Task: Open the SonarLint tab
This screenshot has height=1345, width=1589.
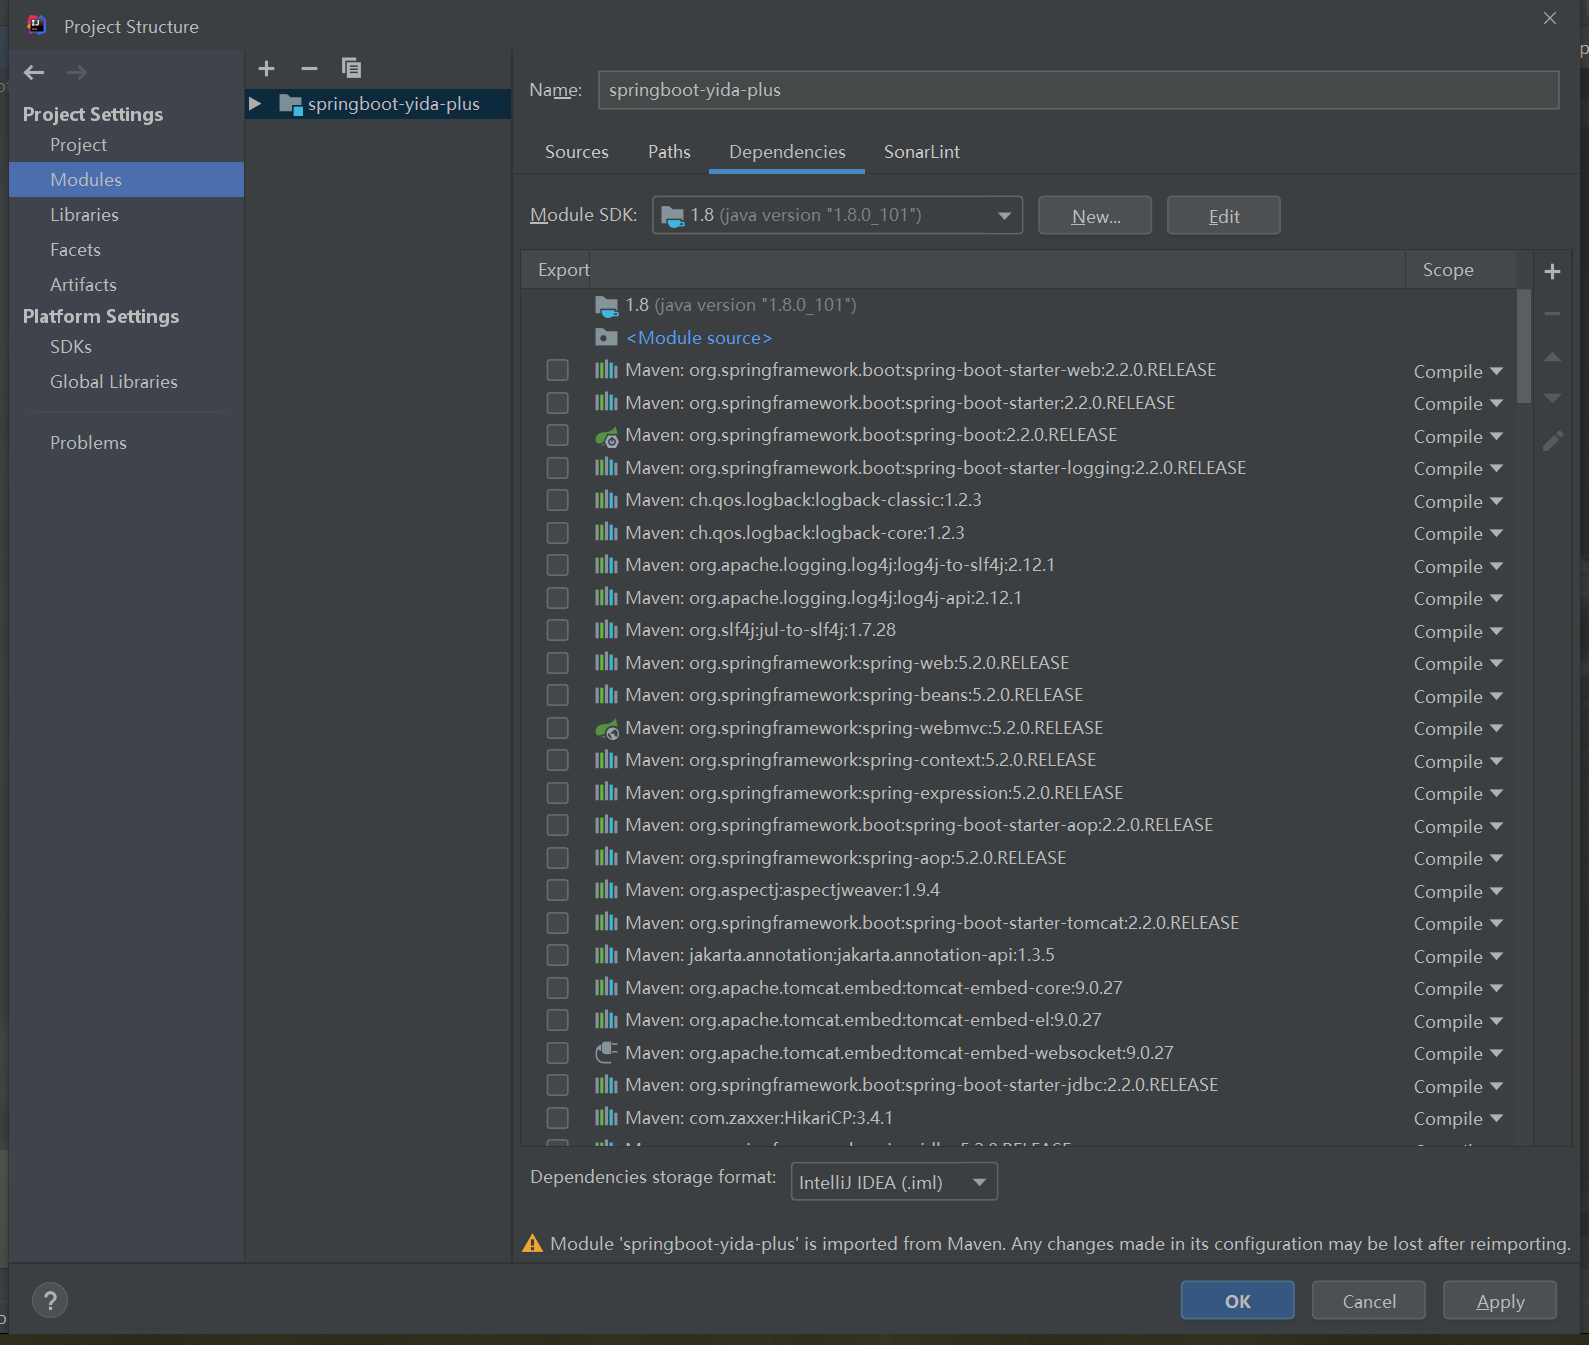Action: tap(921, 152)
